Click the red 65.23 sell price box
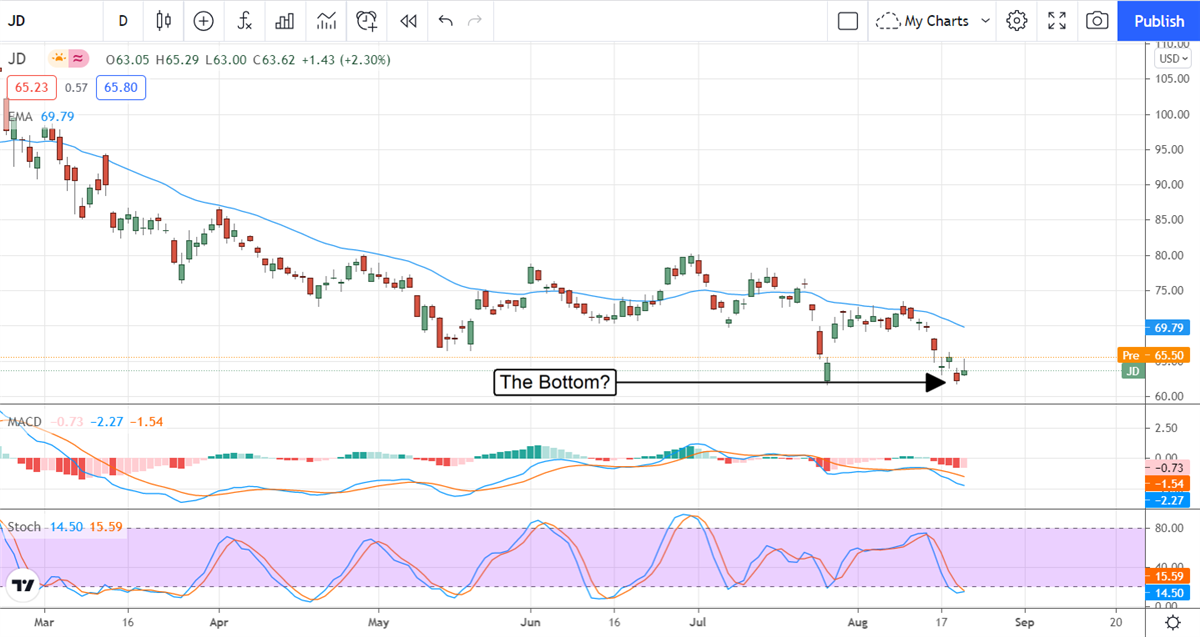Viewport: 1200px width, 637px height. click(x=32, y=88)
